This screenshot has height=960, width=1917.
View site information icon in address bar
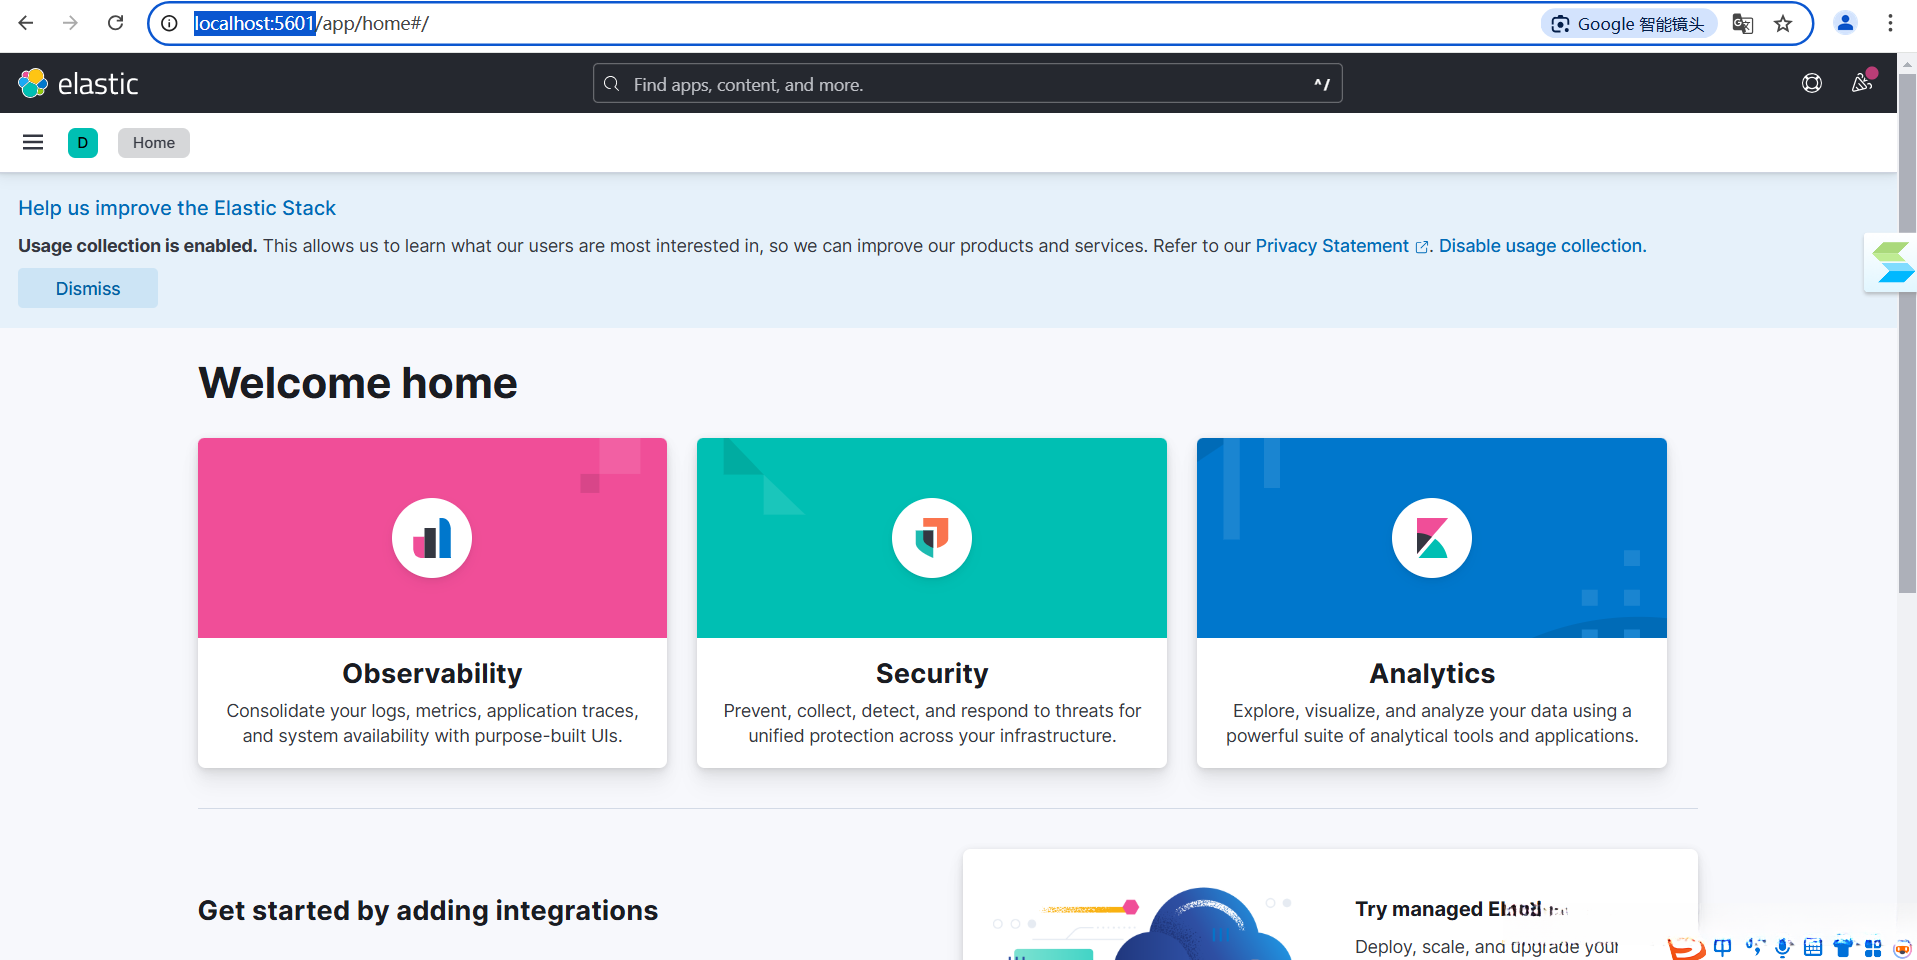pyautogui.click(x=170, y=23)
